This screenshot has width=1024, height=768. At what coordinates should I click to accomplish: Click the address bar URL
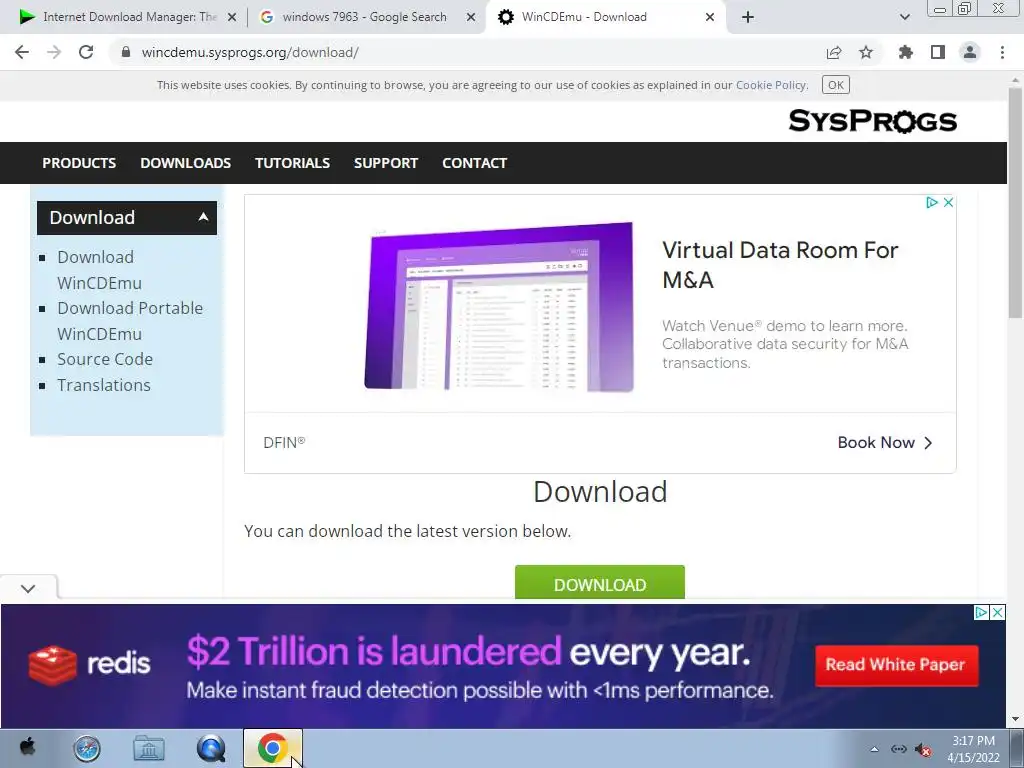coord(250,52)
